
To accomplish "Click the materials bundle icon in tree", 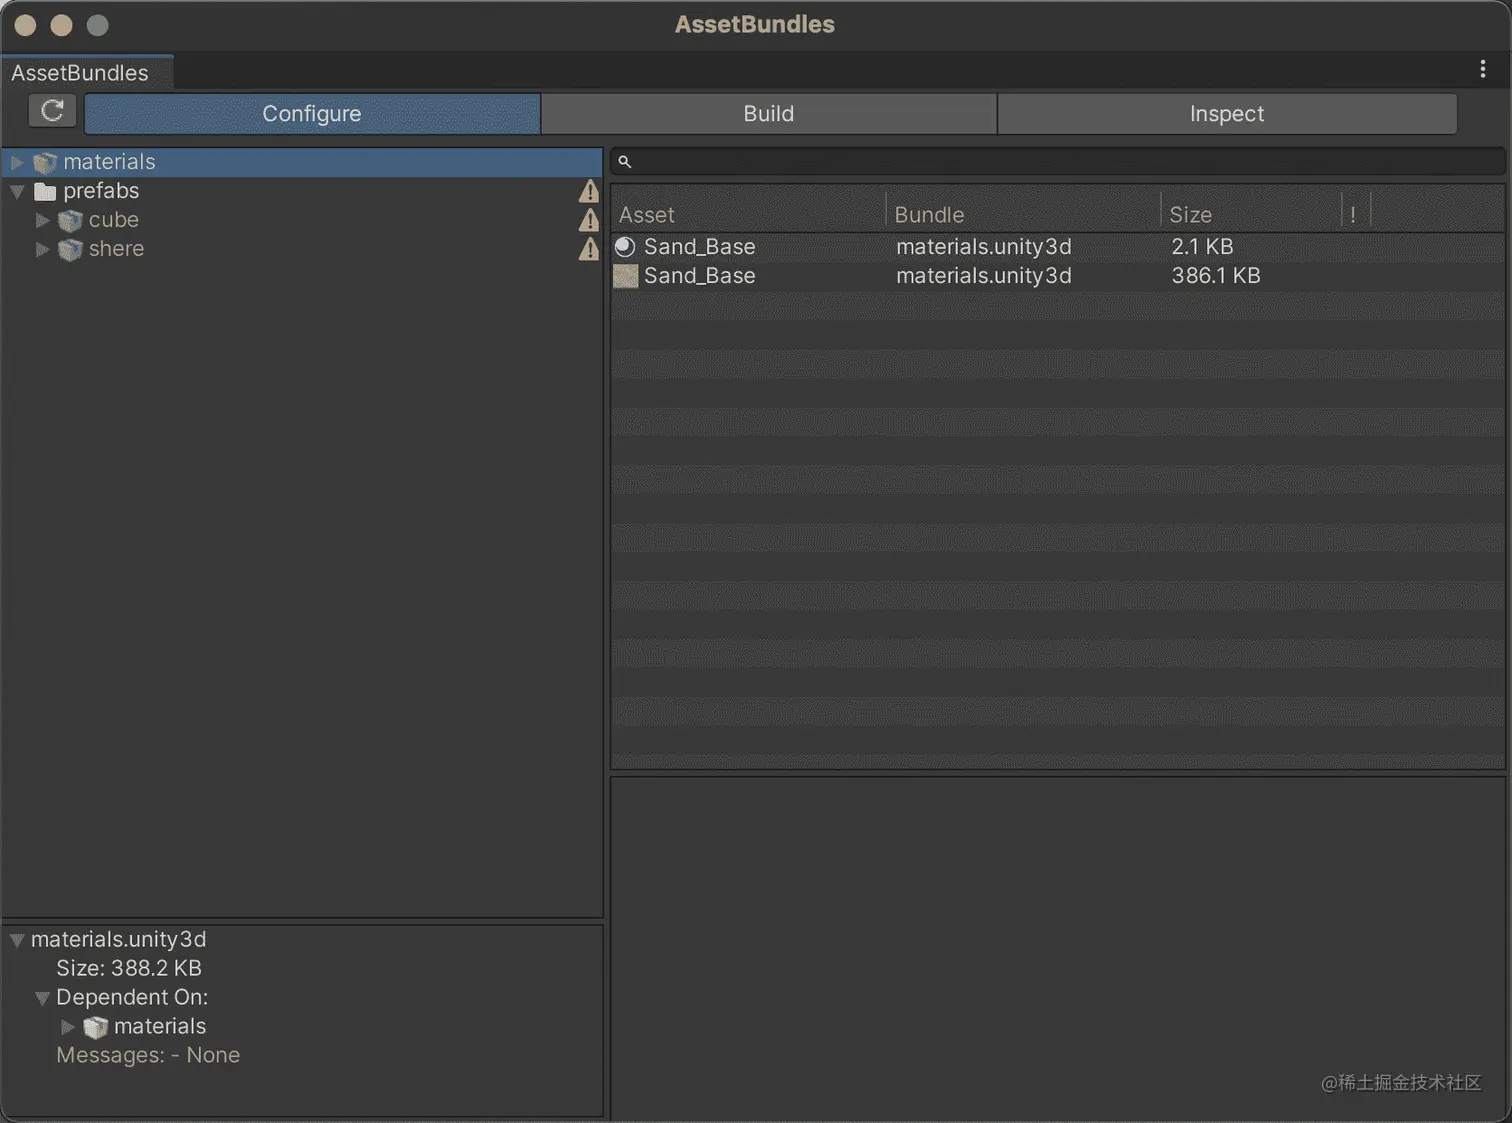I will coord(45,163).
